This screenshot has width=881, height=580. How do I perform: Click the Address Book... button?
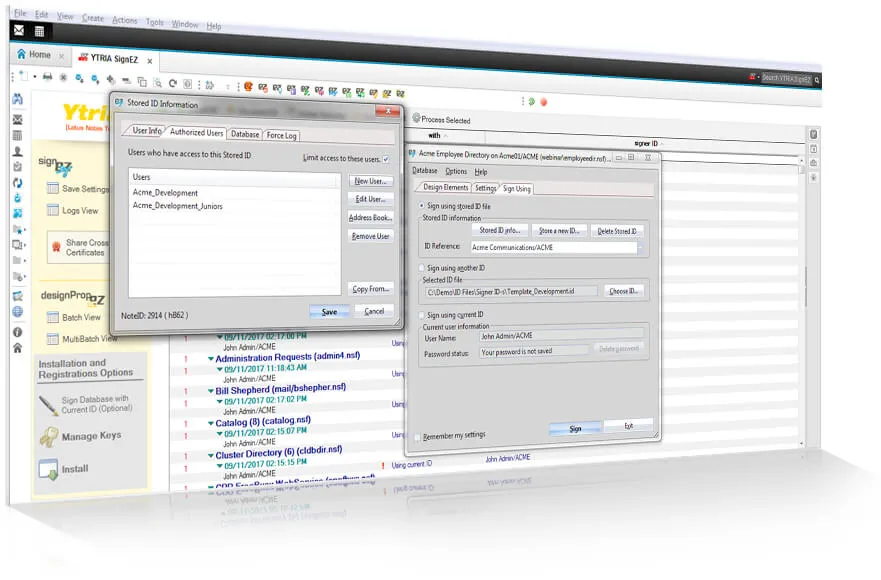click(370, 218)
